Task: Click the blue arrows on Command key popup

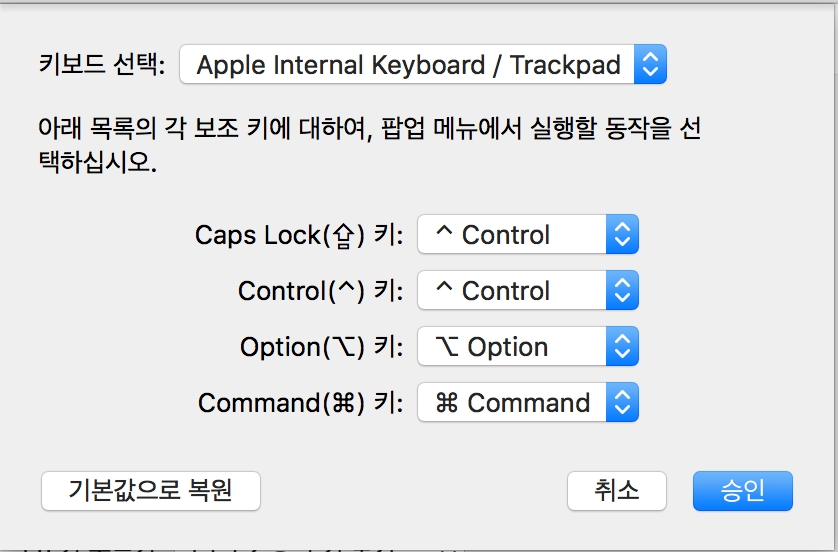Action: pos(622,403)
